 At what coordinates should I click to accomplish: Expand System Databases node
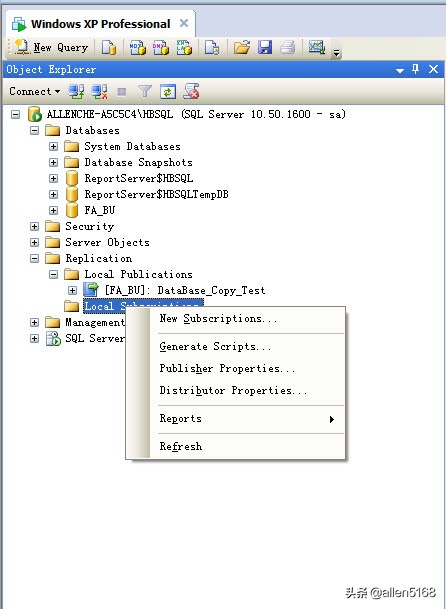click(54, 146)
